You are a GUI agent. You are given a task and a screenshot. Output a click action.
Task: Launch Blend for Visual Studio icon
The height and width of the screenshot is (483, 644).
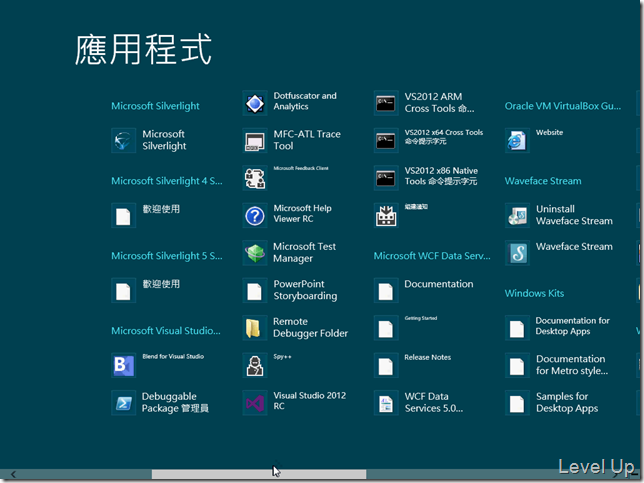click(123, 366)
